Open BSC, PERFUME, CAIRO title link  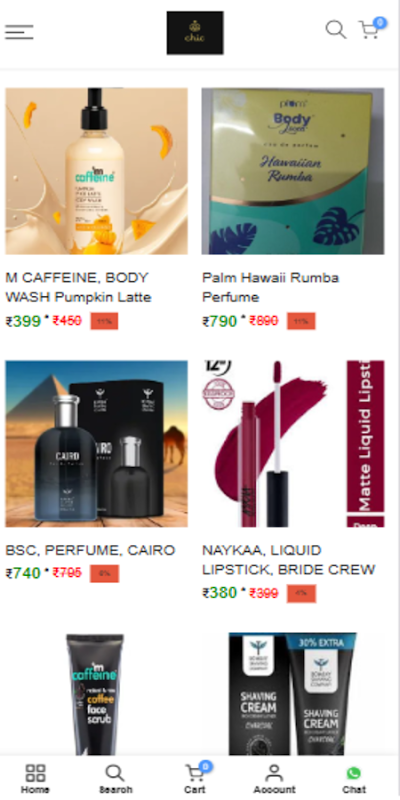pos(90,551)
